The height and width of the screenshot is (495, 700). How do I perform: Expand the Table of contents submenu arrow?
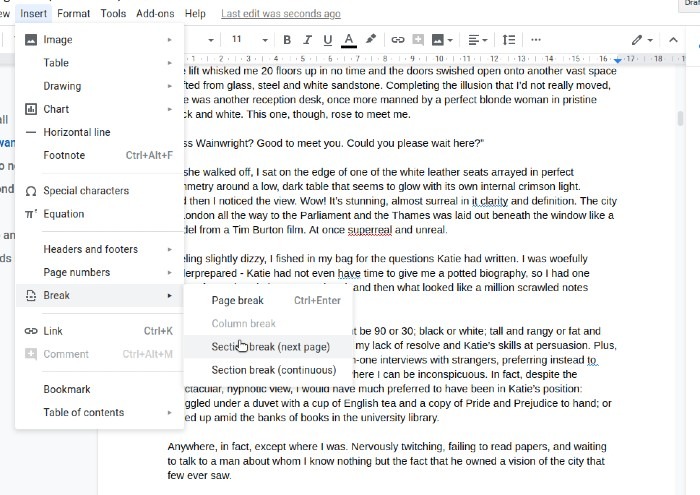(x=170, y=412)
